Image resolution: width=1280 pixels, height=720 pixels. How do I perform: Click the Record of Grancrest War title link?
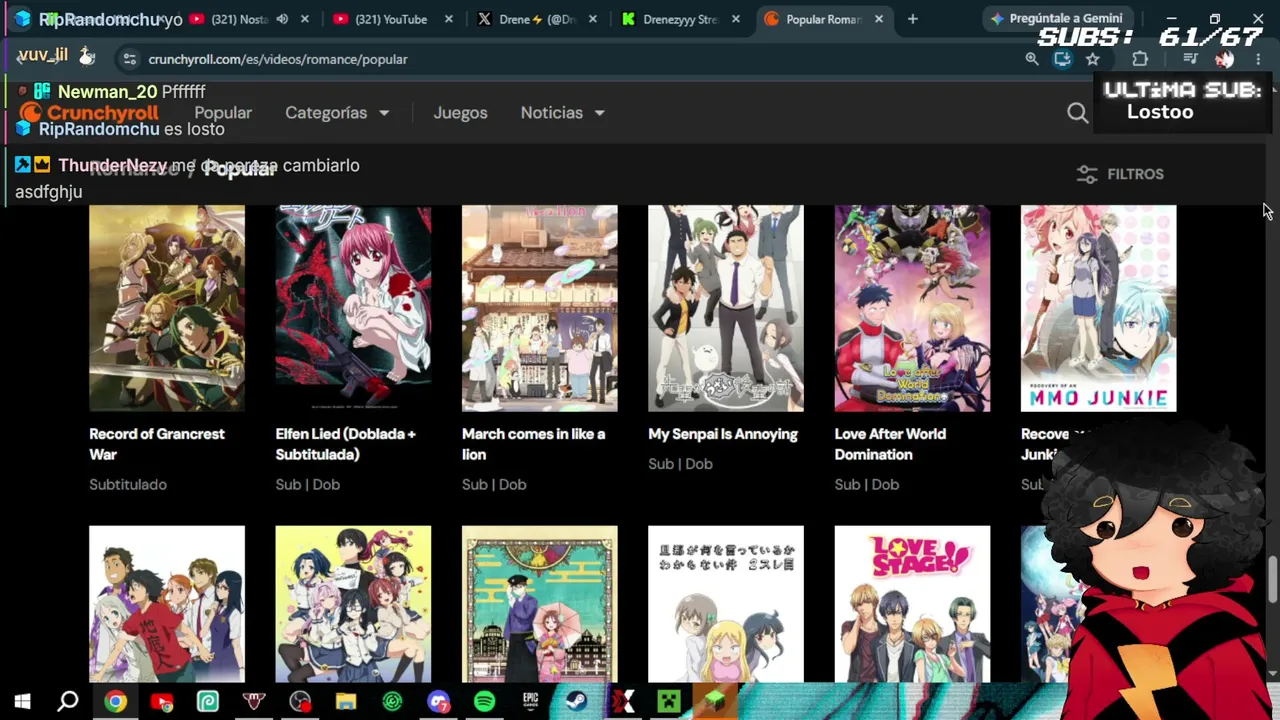tap(157, 444)
